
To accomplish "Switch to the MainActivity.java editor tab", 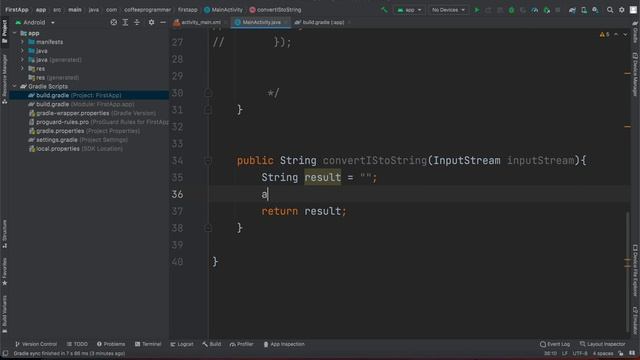I will tap(260, 22).
